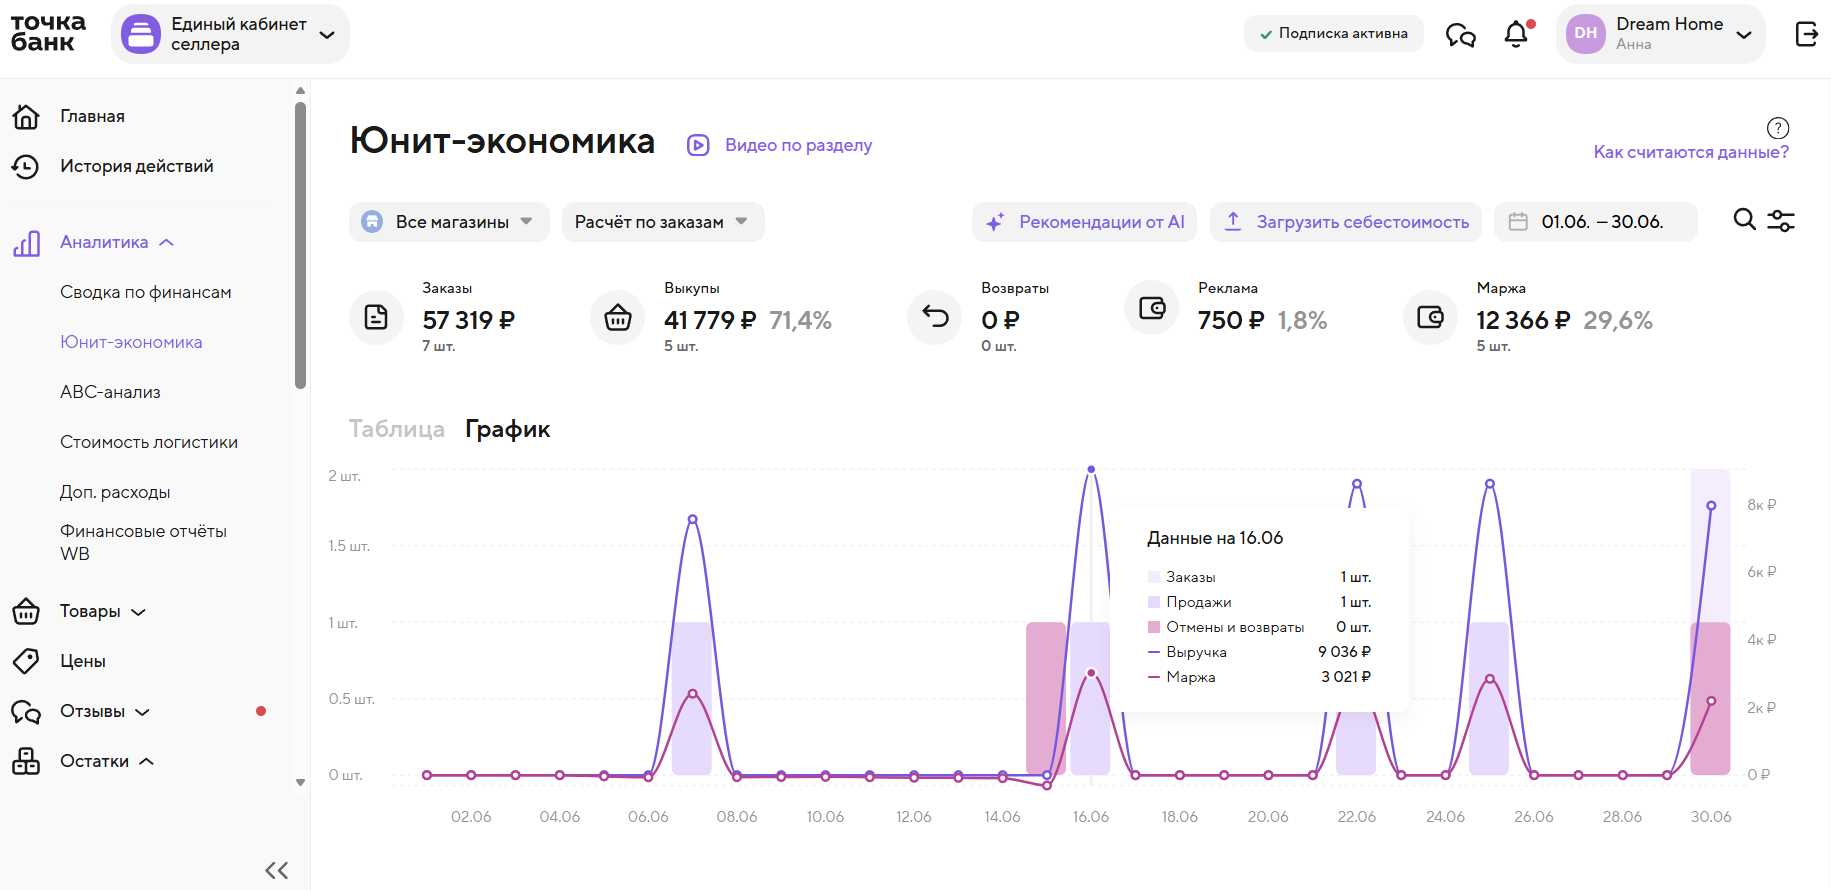Open Сводка по финансам
1831x890 pixels.
point(146,292)
